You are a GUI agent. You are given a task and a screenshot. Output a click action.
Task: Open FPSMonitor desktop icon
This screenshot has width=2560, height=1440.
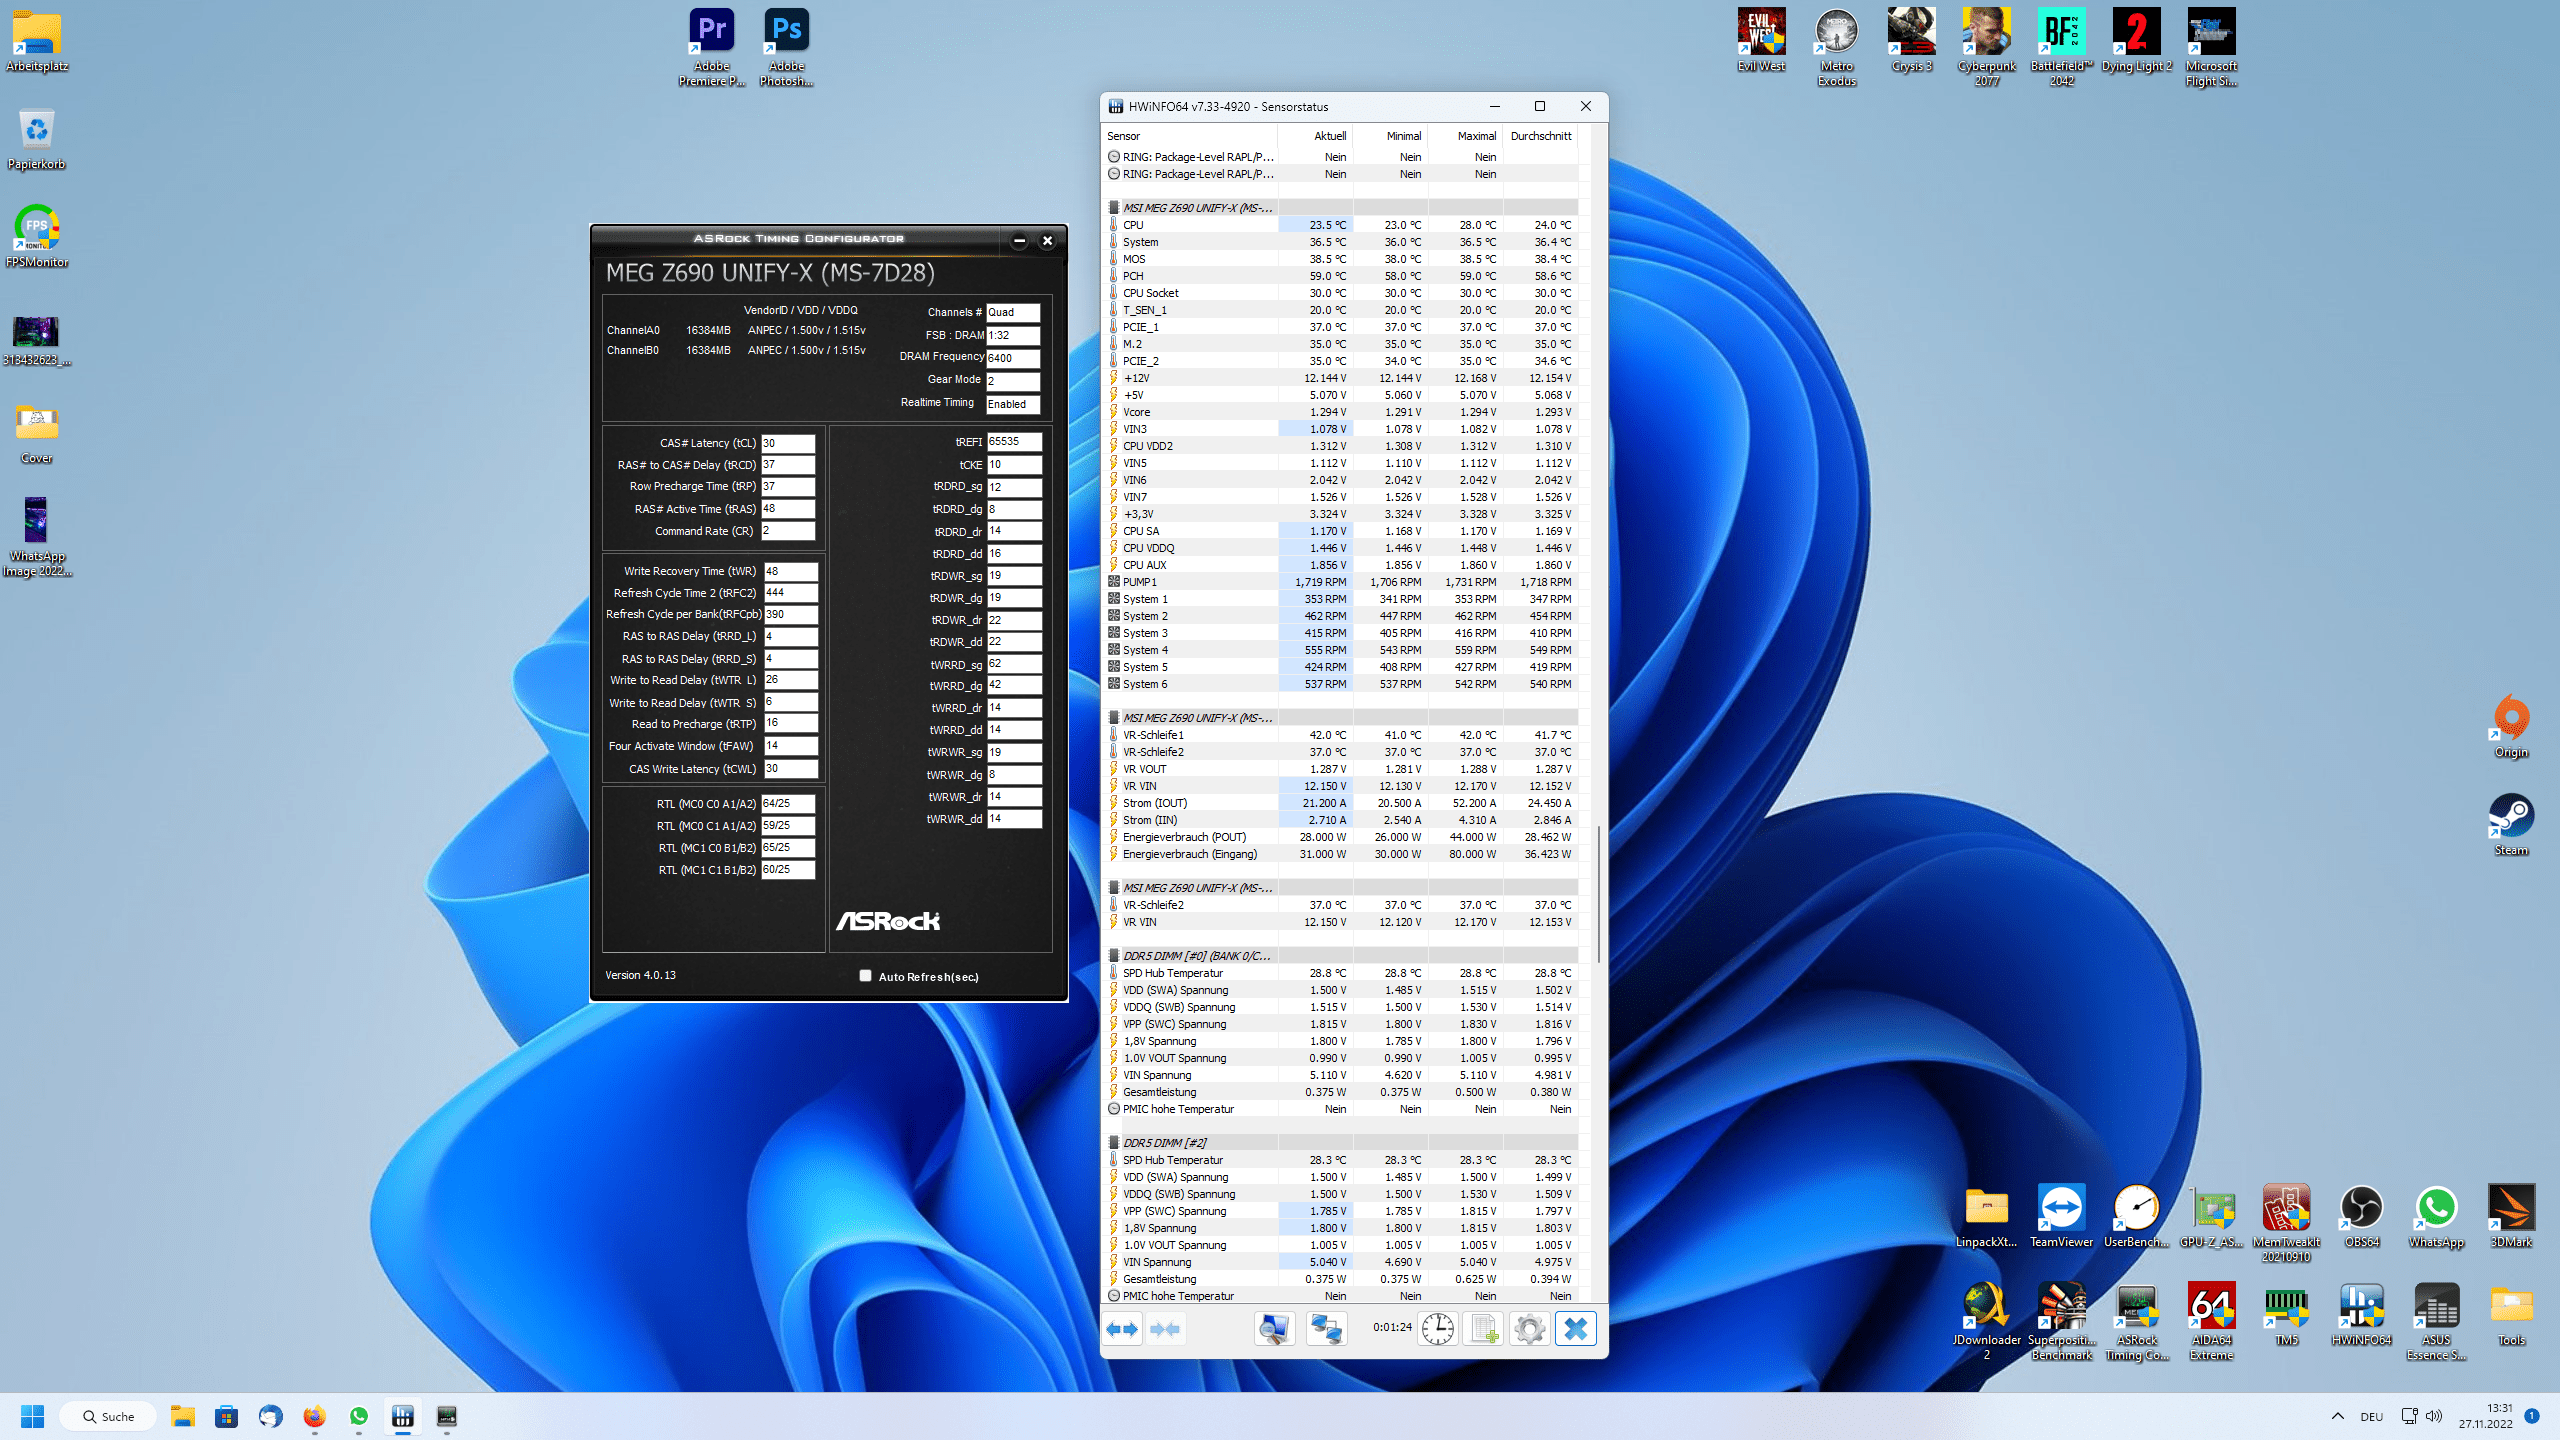point(37,236)
